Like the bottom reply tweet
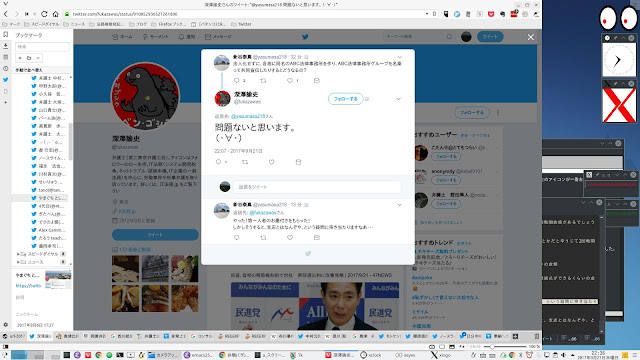This screenshot has width=640, height=360. click(x=290, y=238)
